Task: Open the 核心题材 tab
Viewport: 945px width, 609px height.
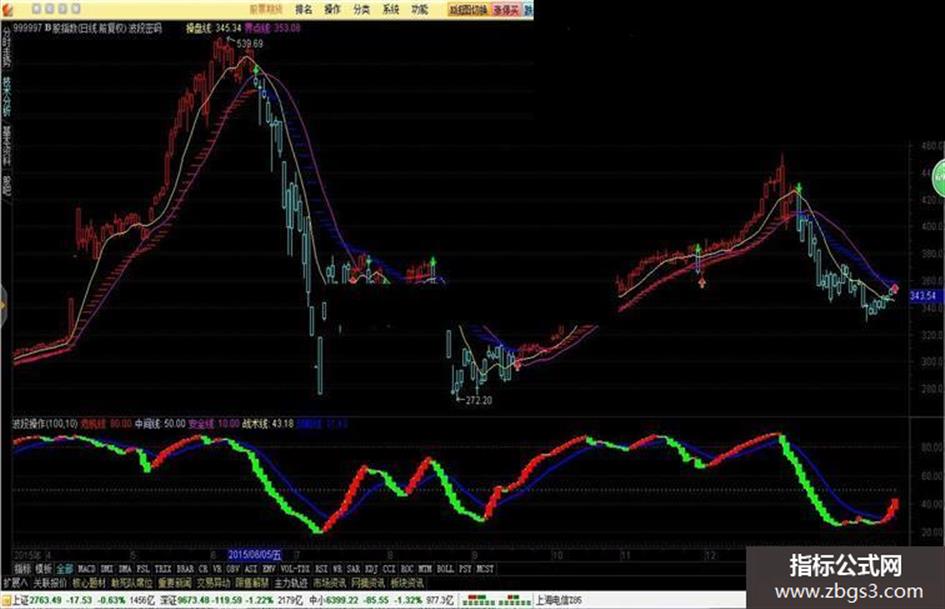Action: pos(89,583)
